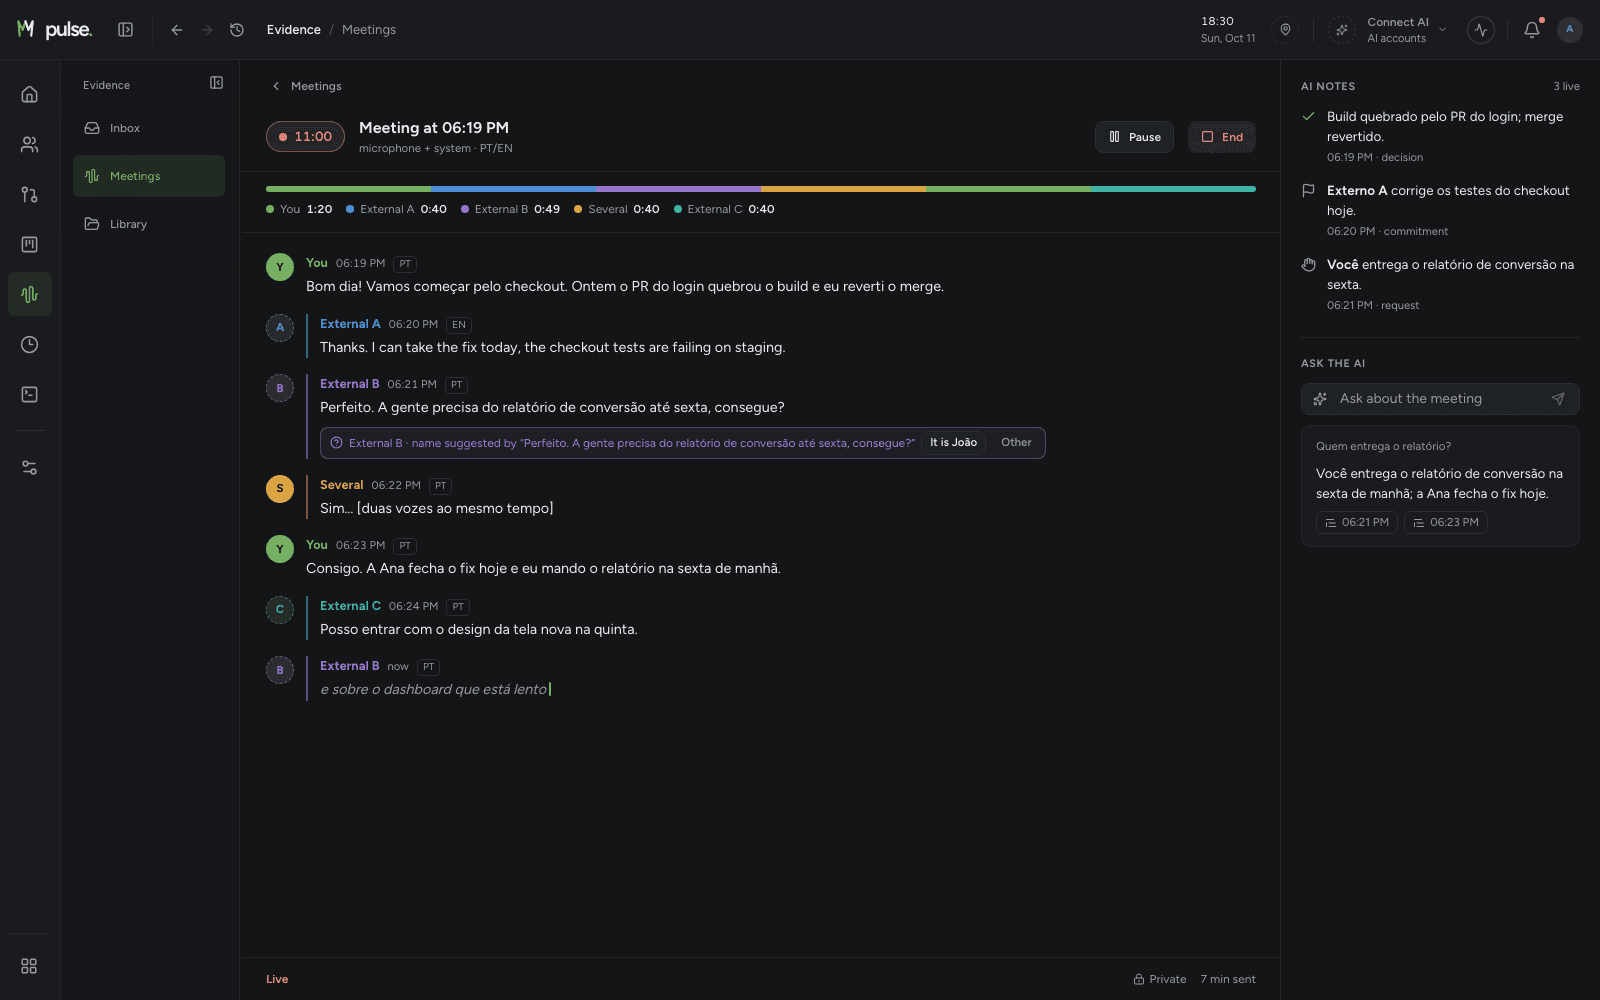
Task: Open the user avatar A menu
Action: (1570, 30)
